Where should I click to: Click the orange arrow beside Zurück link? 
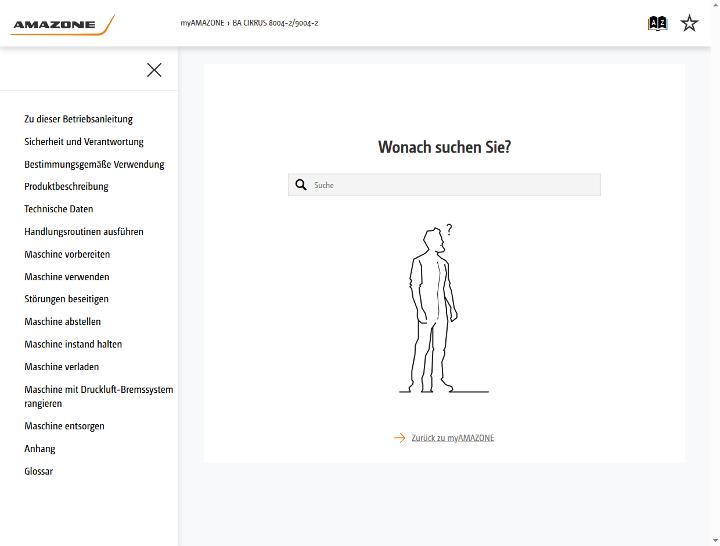pos(399,438)
